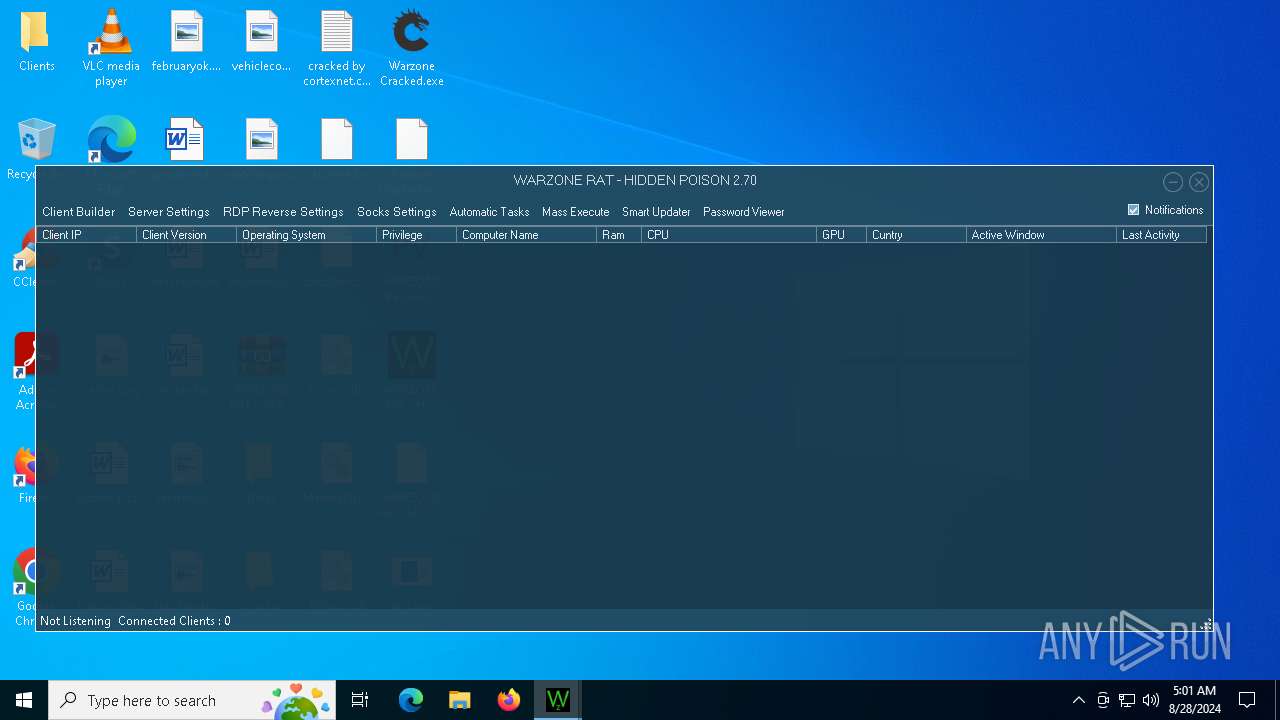Open Server Settings menu
This screenshot has height=720, width=1280.
[x=168, y=212]
